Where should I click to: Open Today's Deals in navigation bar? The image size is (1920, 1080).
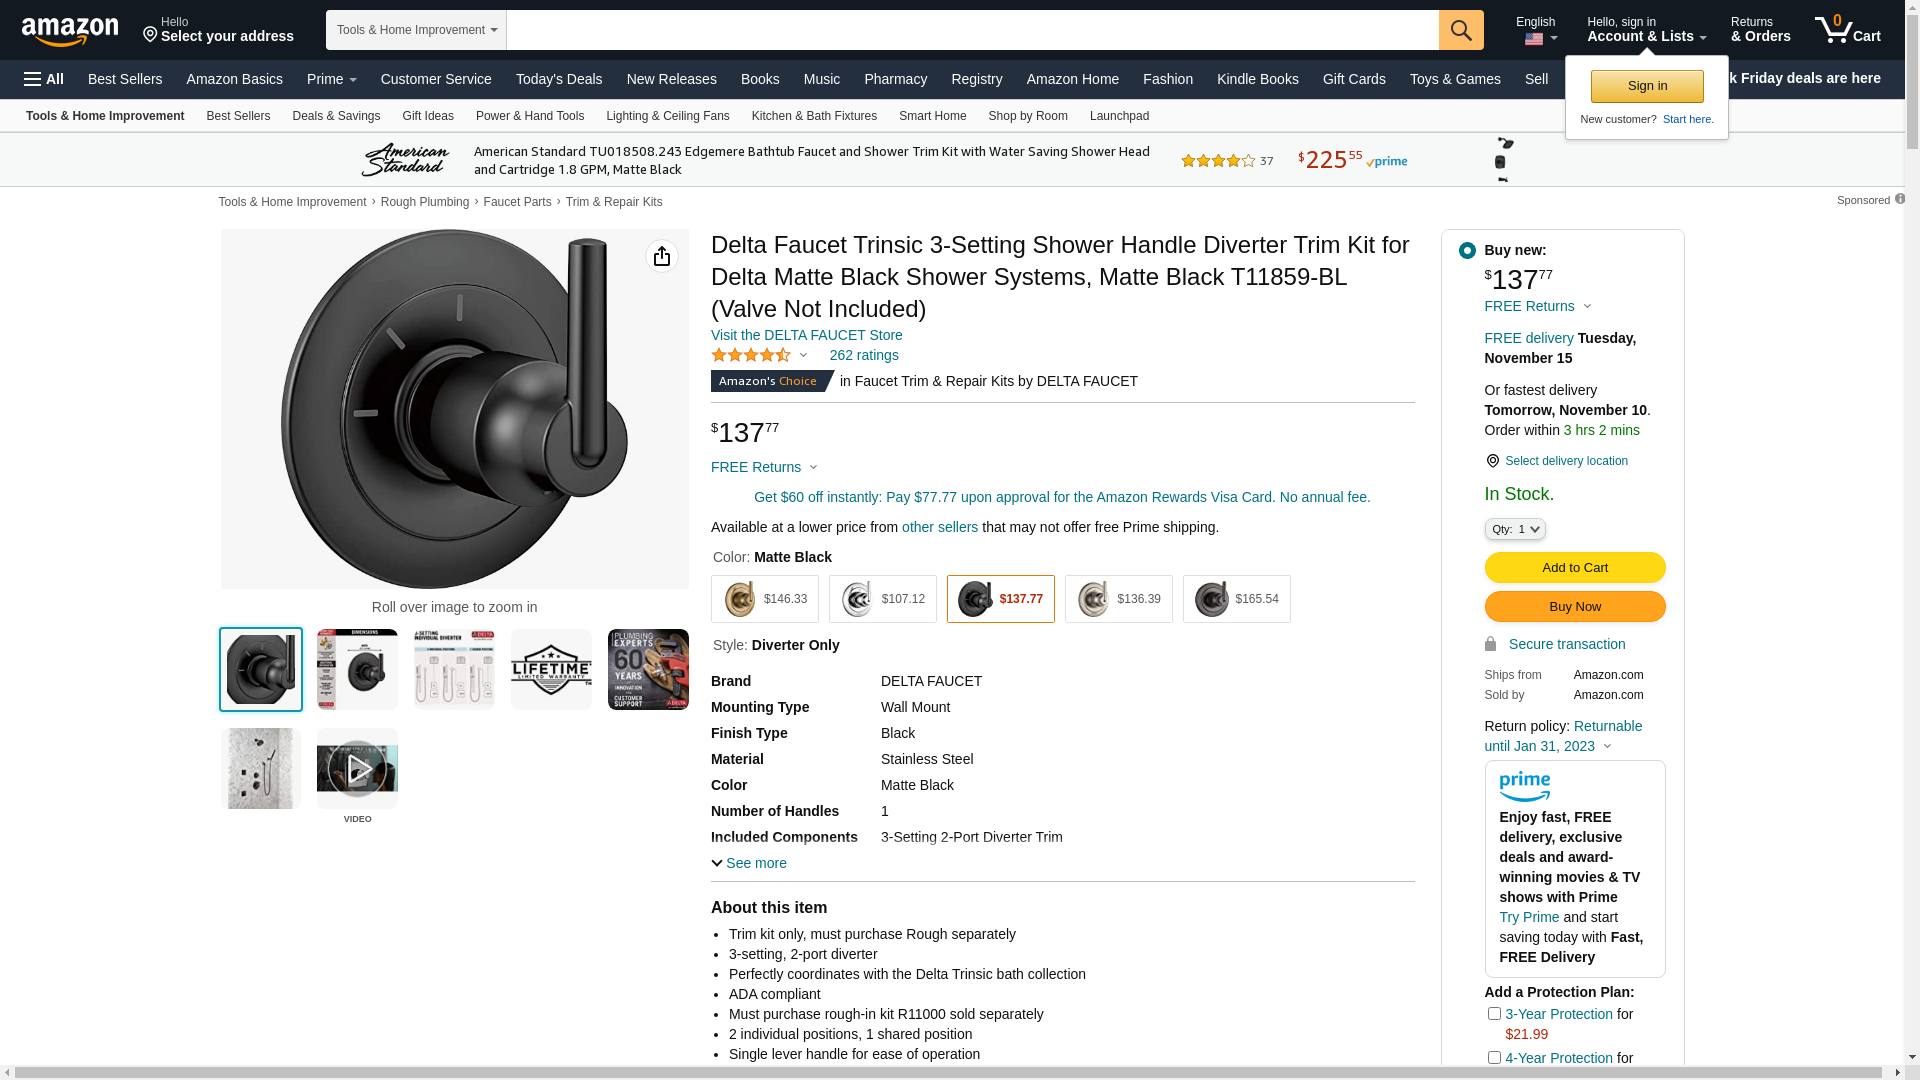559,79
